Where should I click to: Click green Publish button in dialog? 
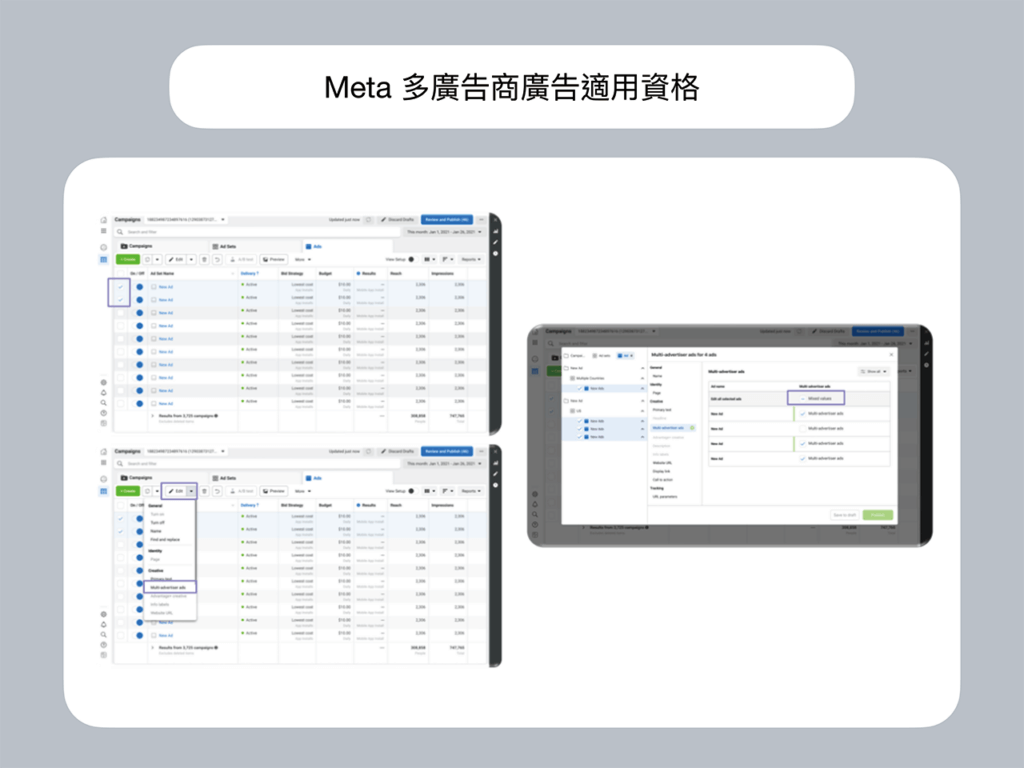[x=878, y=515]
